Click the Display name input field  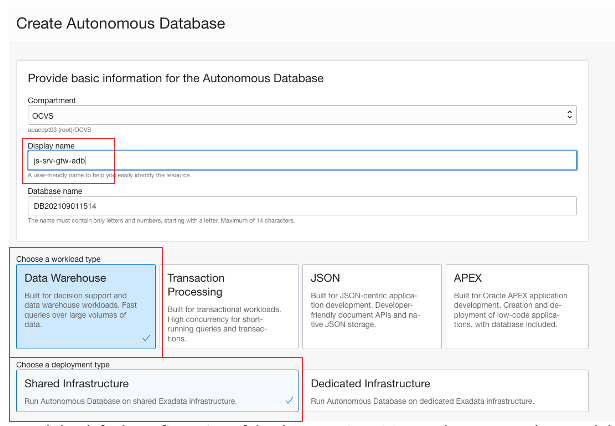tap(302, 160)
